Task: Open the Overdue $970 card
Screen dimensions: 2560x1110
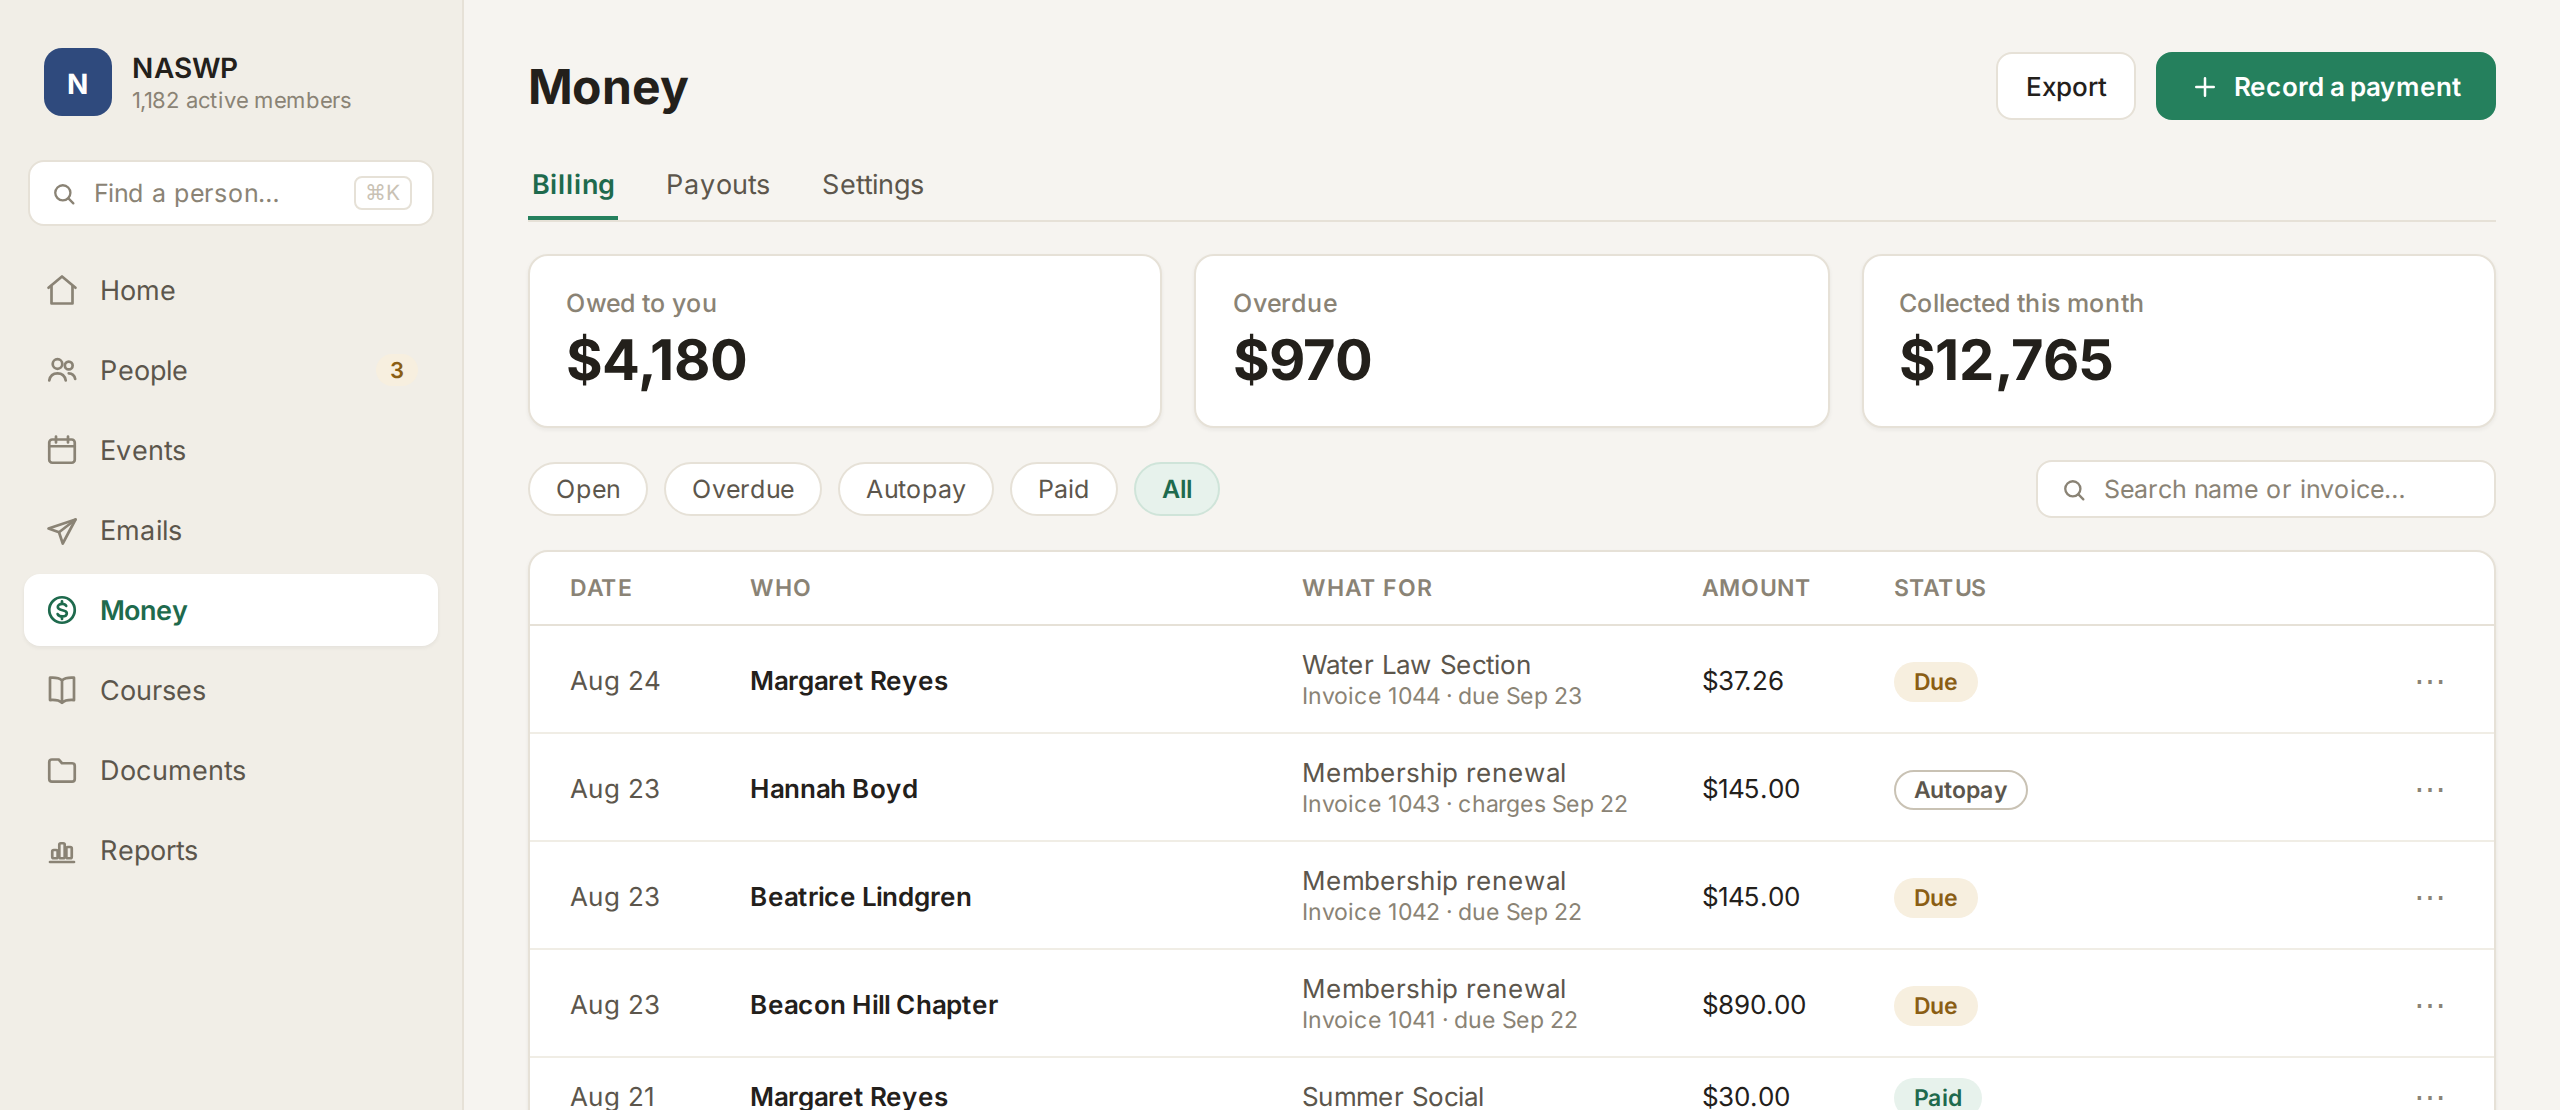Action: [x=1512, y=341]
